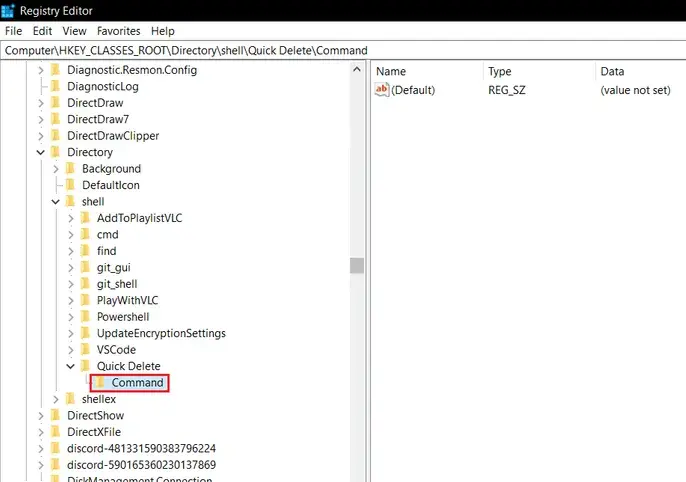686x482 pixels.
Task: Expand the cmd key
Action: point(71,235)
